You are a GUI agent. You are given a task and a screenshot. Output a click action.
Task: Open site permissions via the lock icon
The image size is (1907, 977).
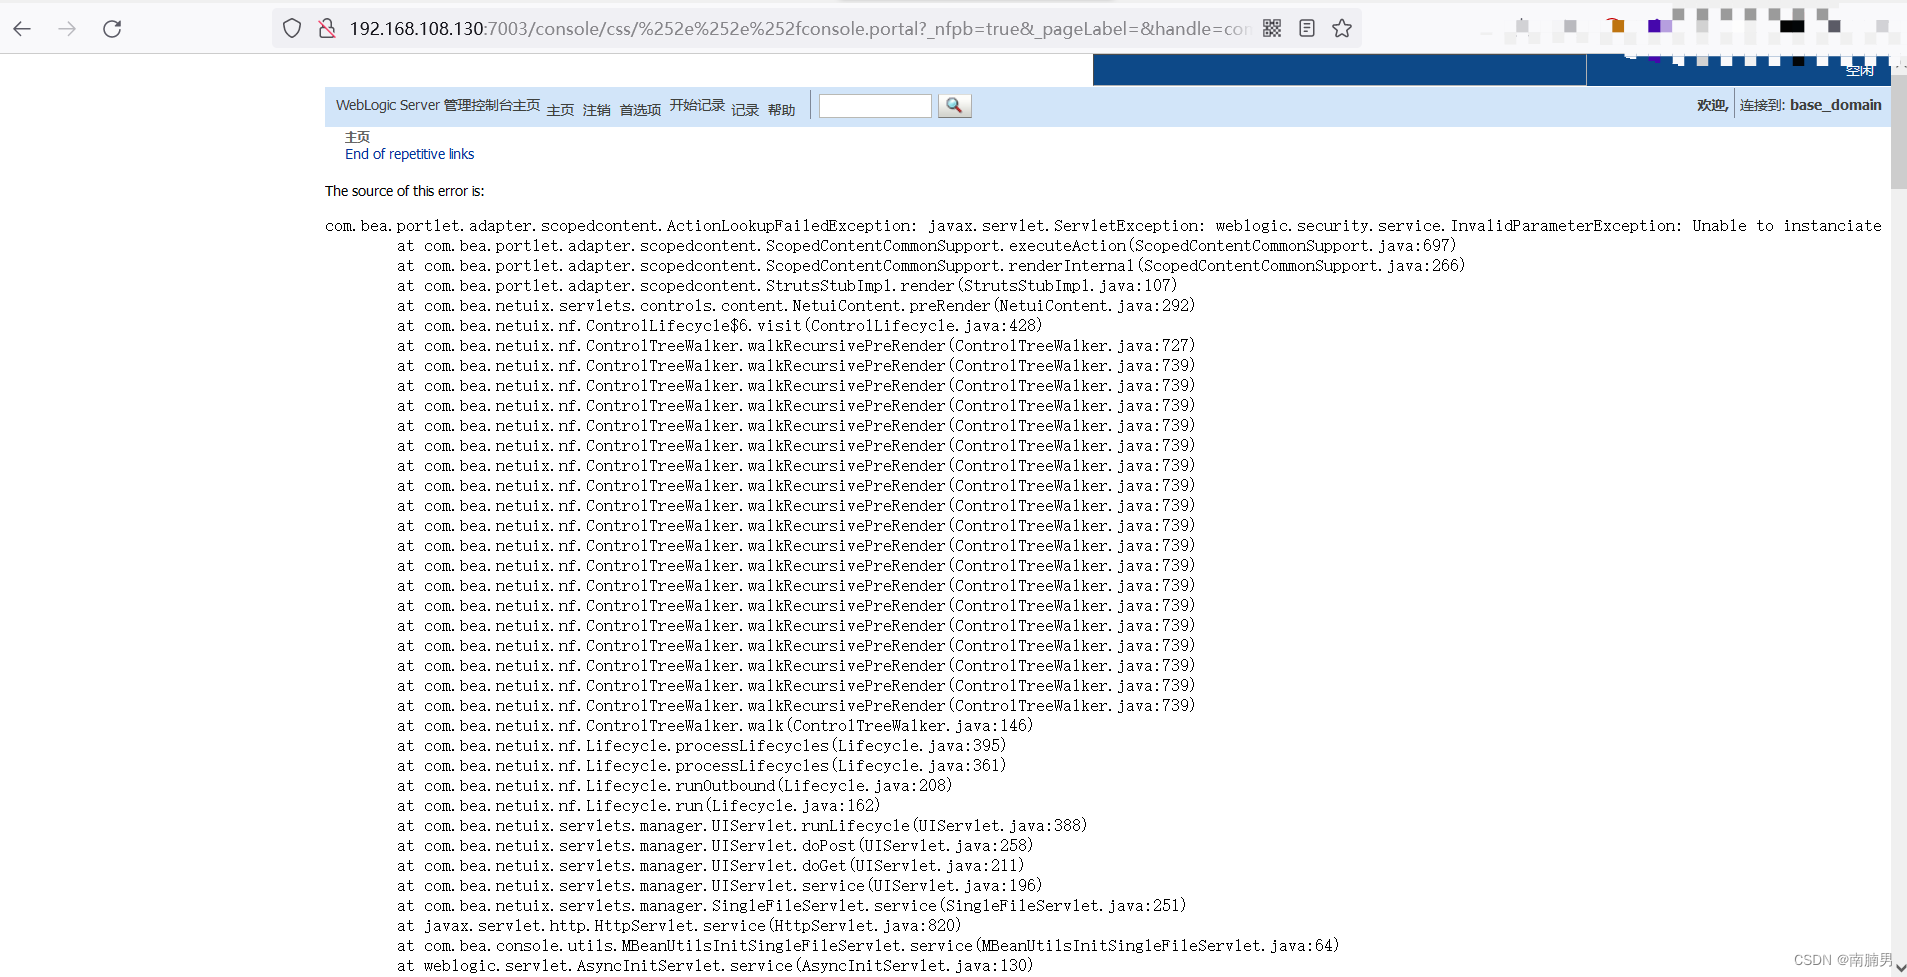pos(327,28)
